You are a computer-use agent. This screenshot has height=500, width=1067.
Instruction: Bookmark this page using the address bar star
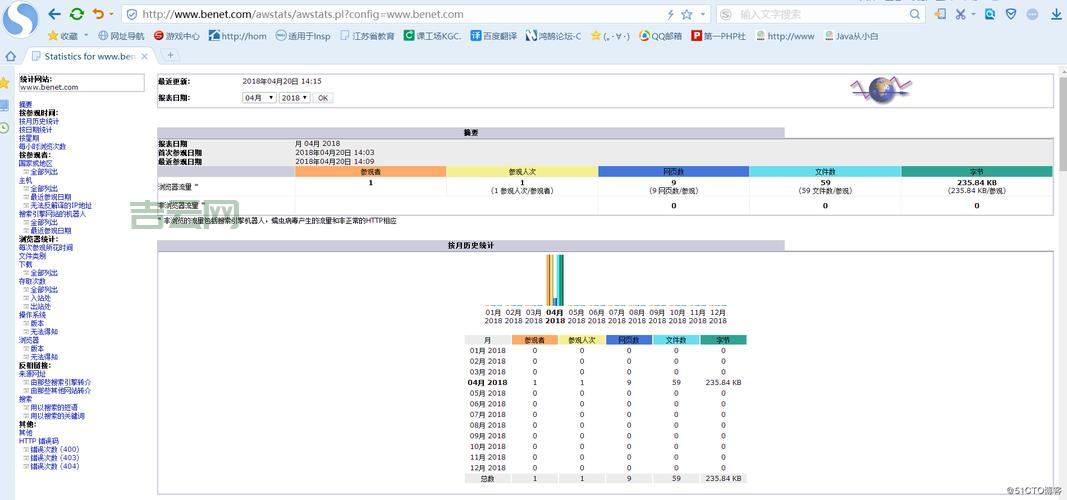coord(686,15)
